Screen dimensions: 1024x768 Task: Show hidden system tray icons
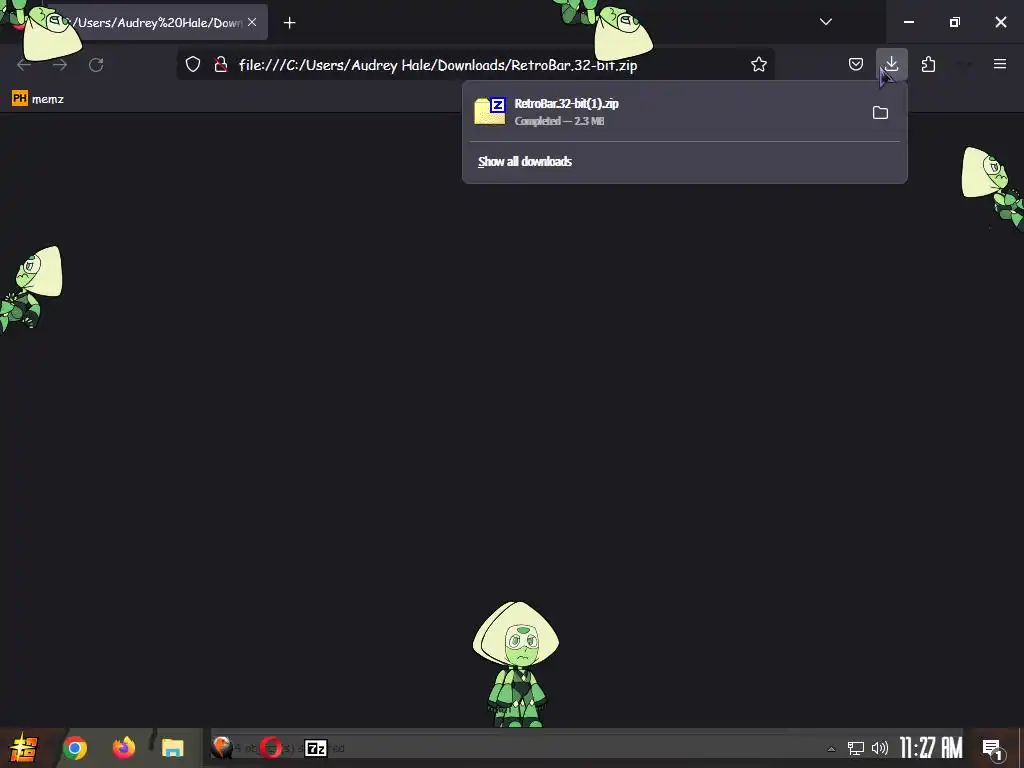click(x=831, y=748)
